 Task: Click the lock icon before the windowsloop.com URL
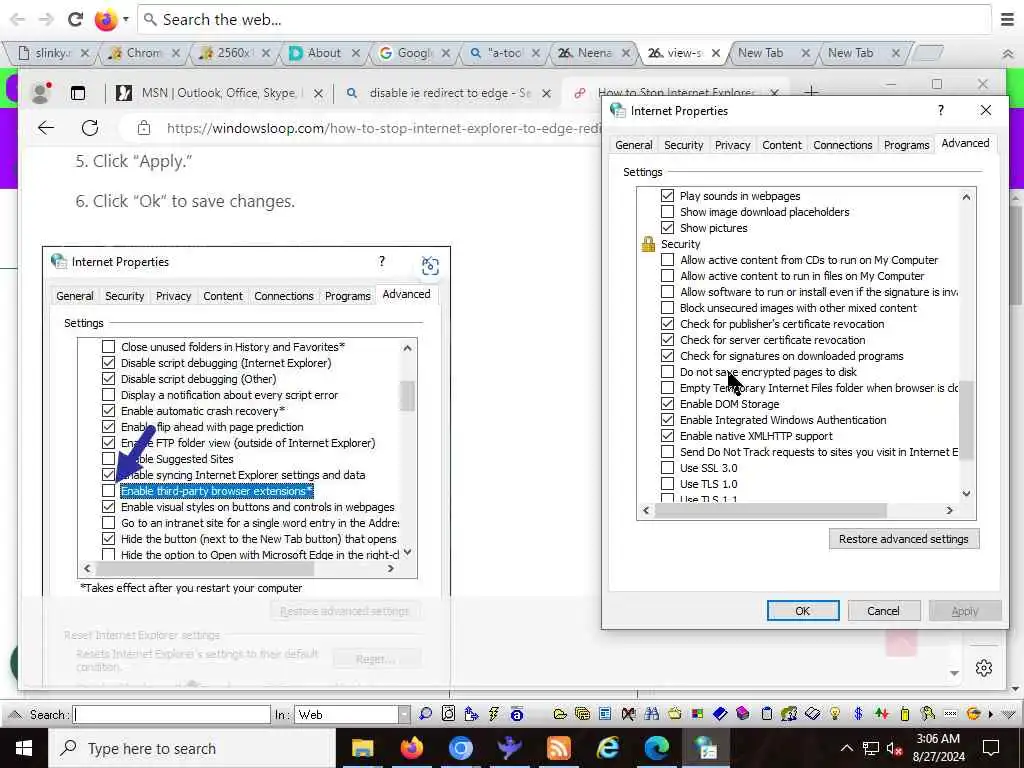tap(144, 128)
